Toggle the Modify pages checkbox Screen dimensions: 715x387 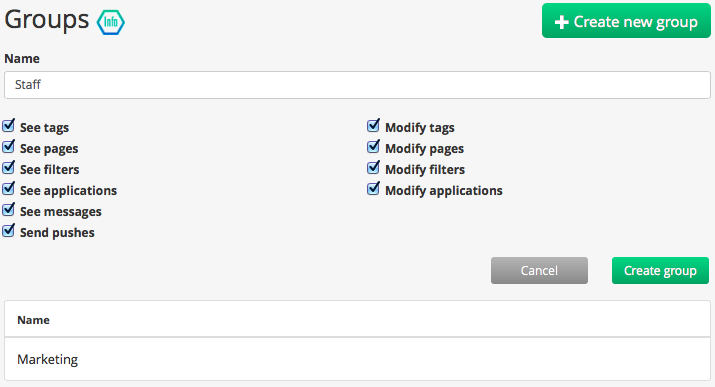coord(373,147)
